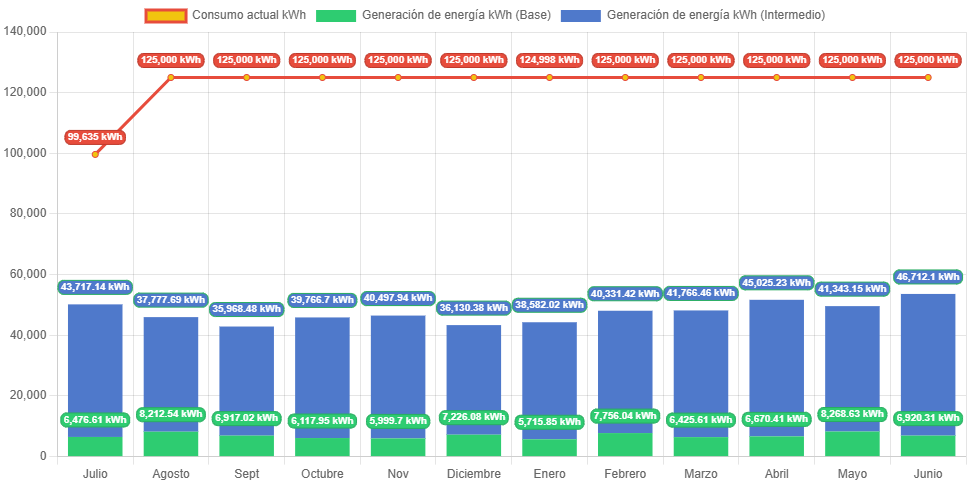The height and width of the screenshot is (485, 971).
Task: Click the green Base generation legend swatch
Action: (x=335, y=15)
